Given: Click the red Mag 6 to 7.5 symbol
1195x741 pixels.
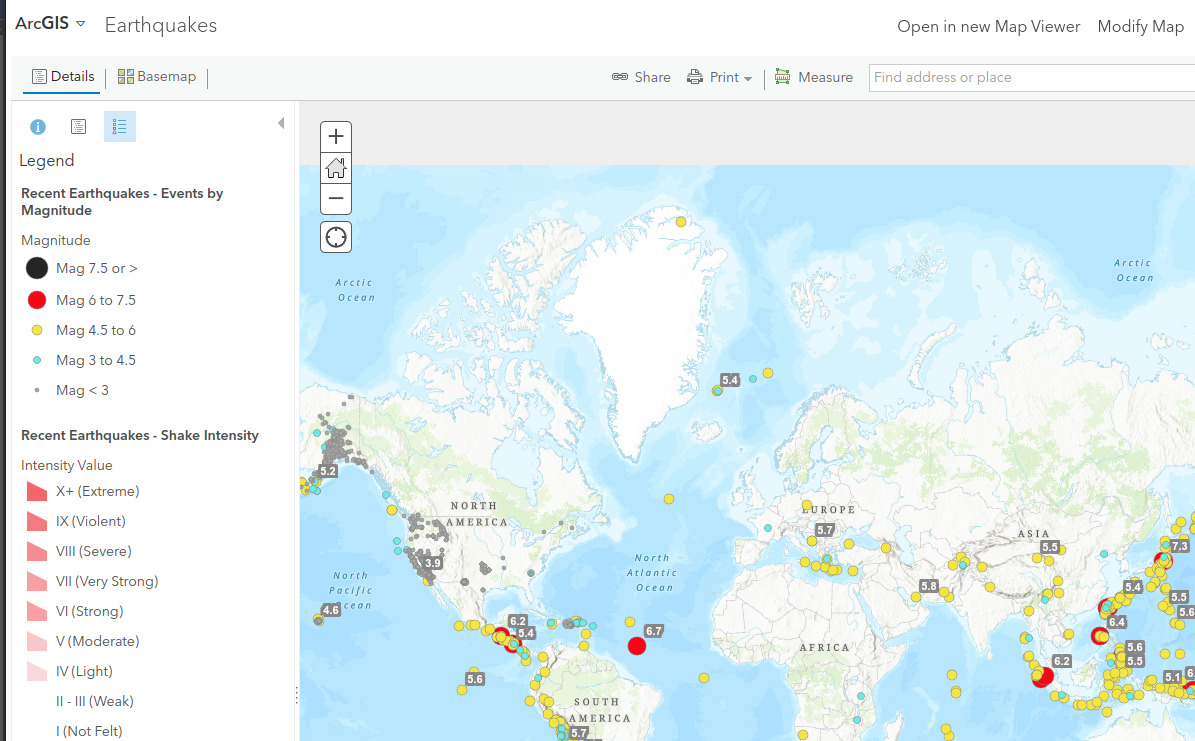Looking at the screenshot, I should pyautogui.click(x=37, y=300).
